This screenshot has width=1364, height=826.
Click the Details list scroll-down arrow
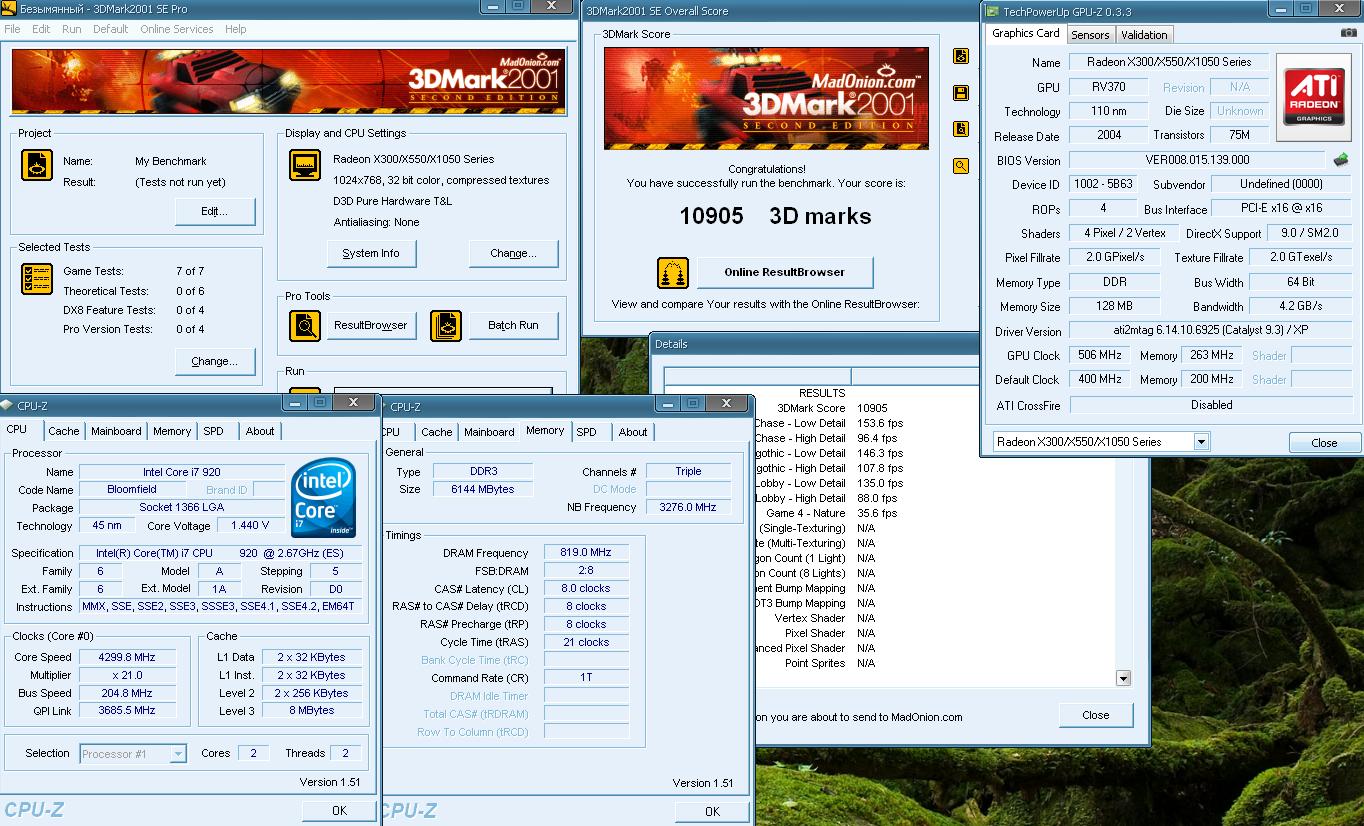pyautogui.click(x=1123, y=678)
